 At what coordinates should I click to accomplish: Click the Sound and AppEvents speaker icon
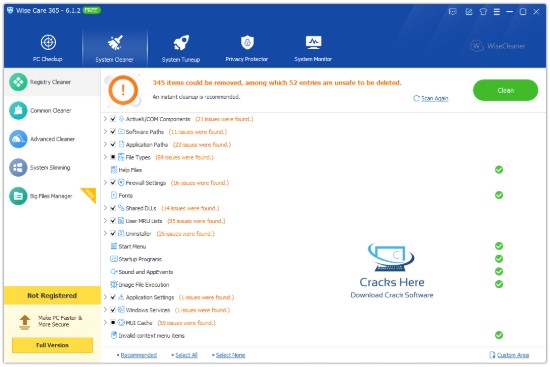click(x=114, y=272)
